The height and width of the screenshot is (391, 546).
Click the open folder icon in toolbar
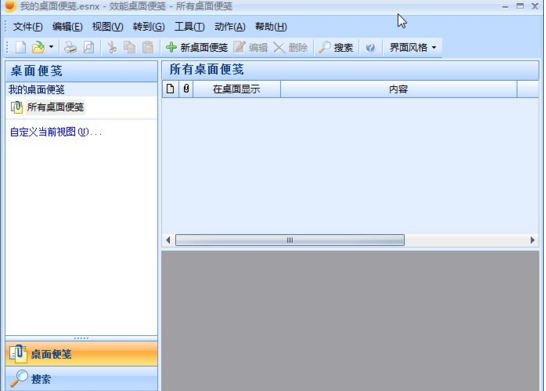click(x=38, y=47)
